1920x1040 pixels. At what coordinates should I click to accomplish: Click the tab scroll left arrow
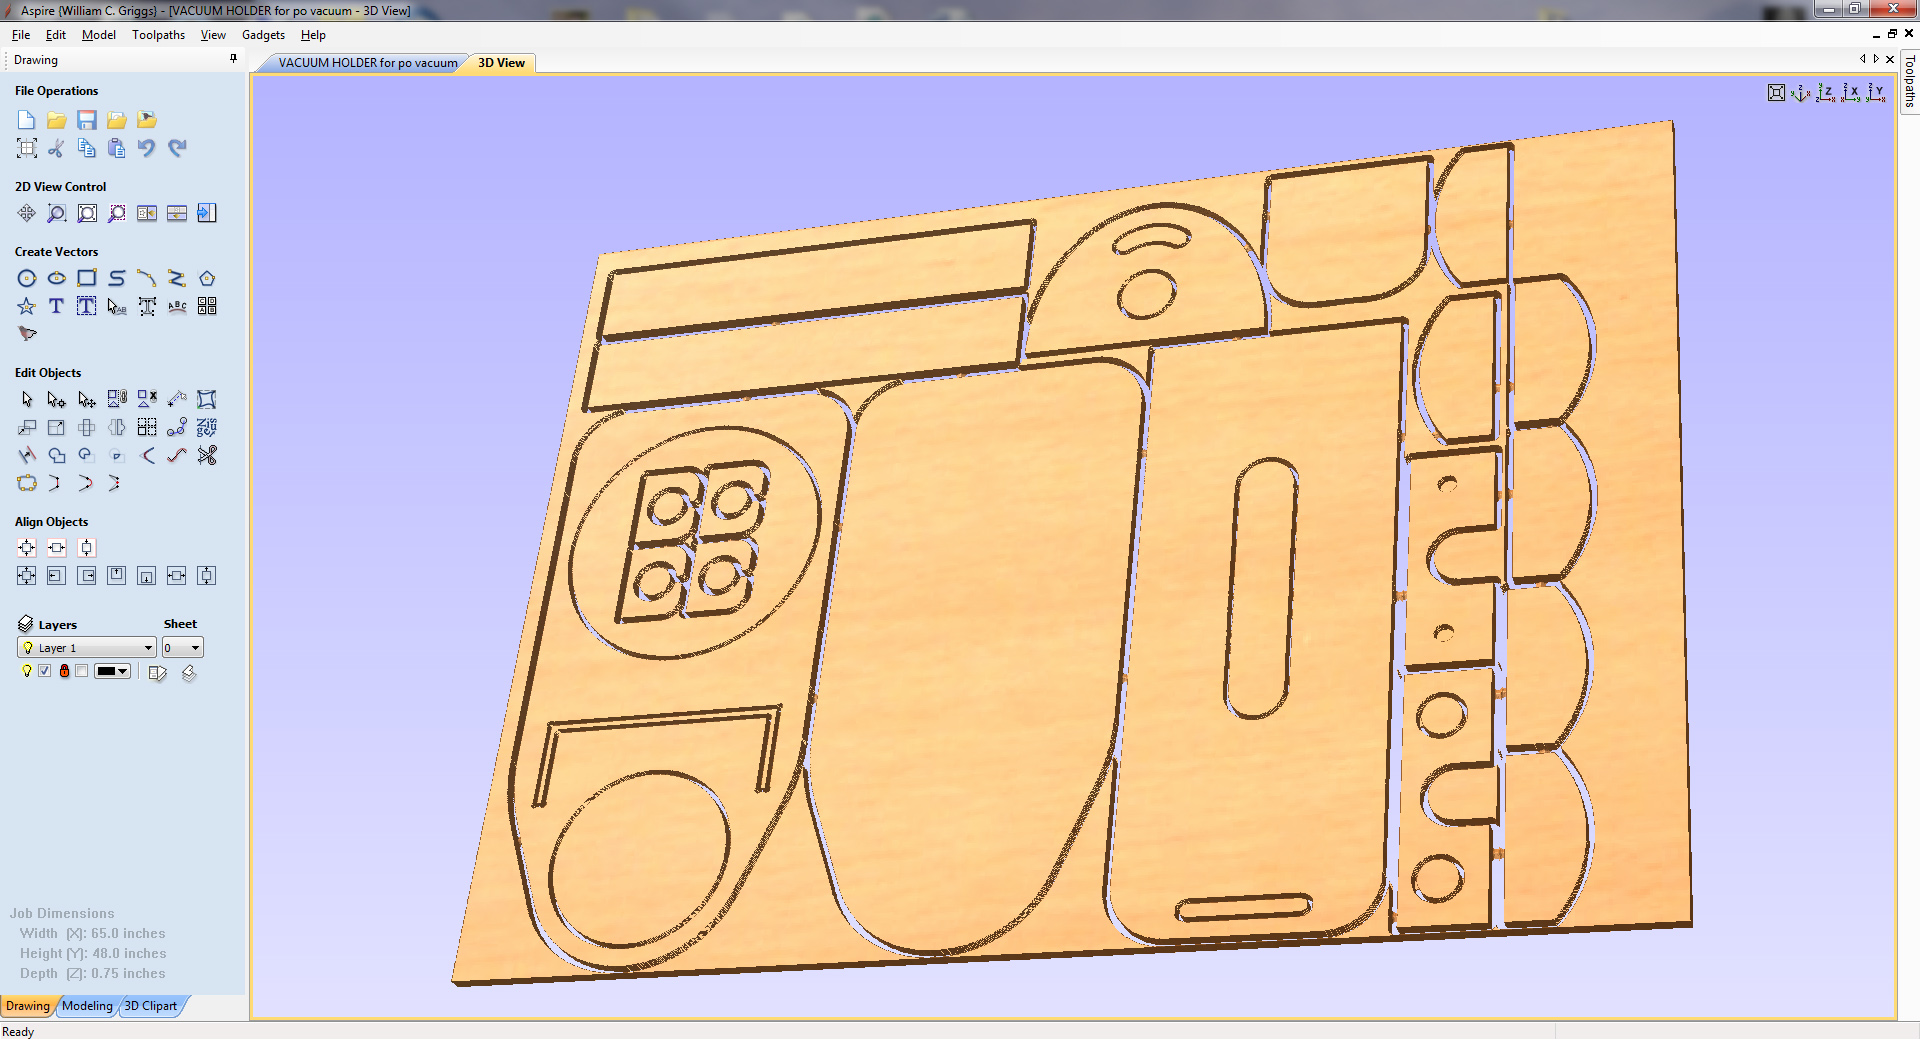(x=1862, y=59)
